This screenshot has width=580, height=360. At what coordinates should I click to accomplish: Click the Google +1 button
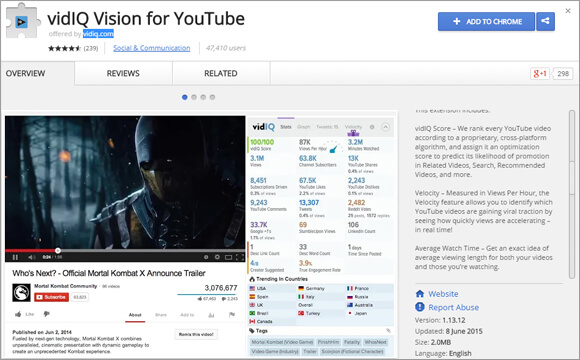point(540,74)
